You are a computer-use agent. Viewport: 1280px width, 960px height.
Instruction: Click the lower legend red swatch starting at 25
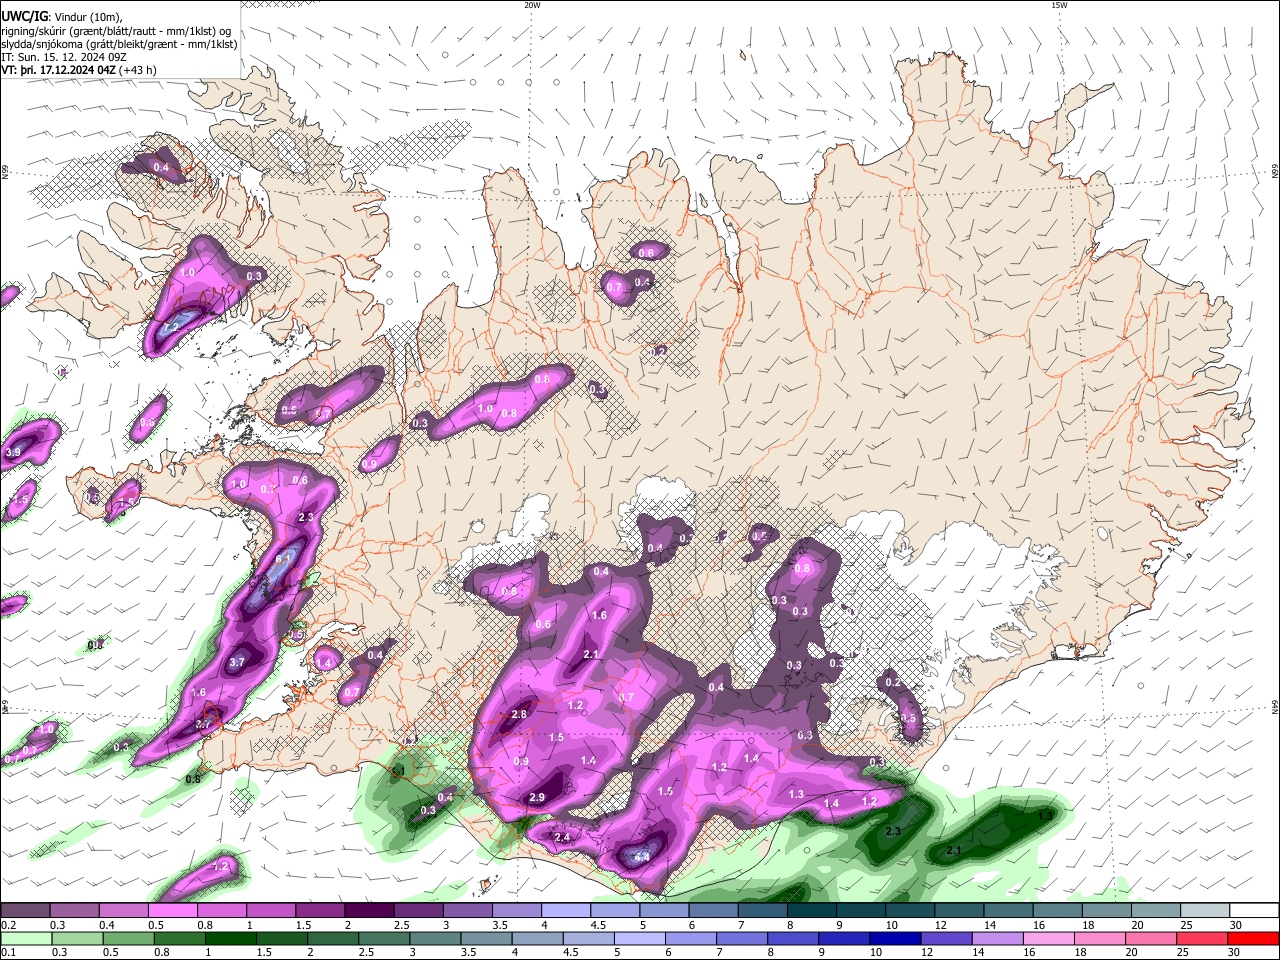point(1201,938)
